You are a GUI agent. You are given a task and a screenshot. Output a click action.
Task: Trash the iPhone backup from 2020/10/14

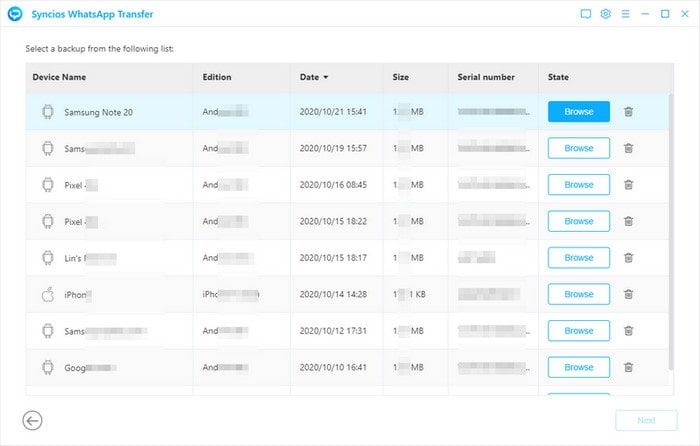(628, 294)
